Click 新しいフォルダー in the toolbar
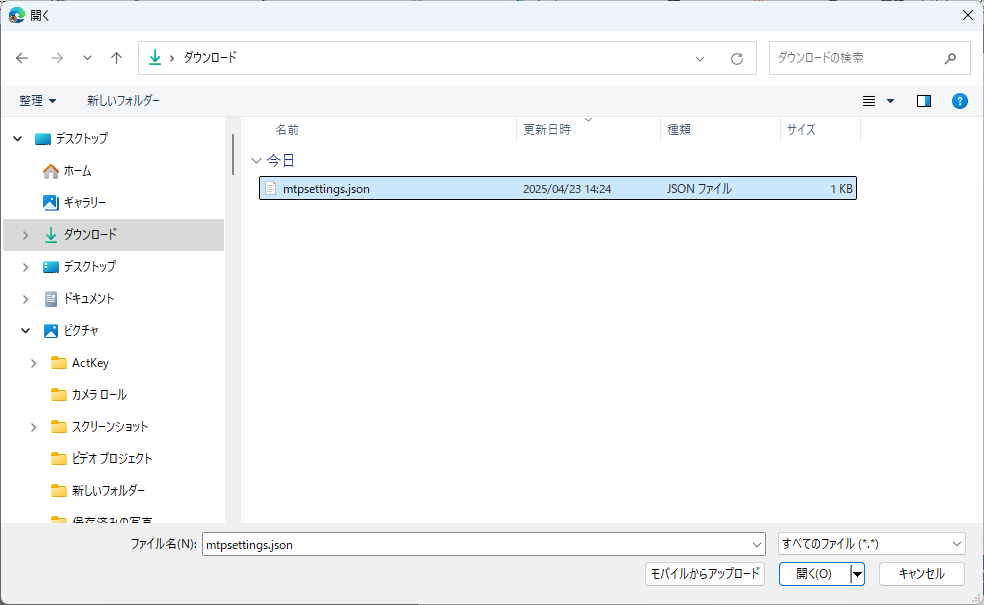The height and width of the screenshot is (605, 984). (123, 101)
